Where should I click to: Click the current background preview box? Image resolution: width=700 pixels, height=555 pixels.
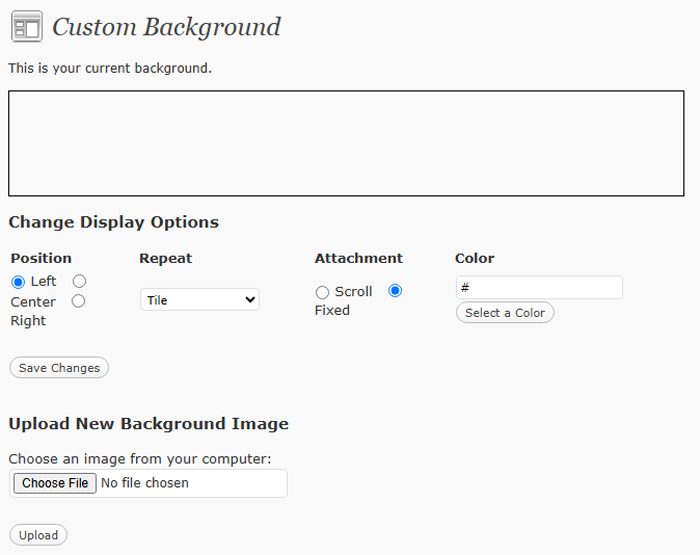(346, 143)
